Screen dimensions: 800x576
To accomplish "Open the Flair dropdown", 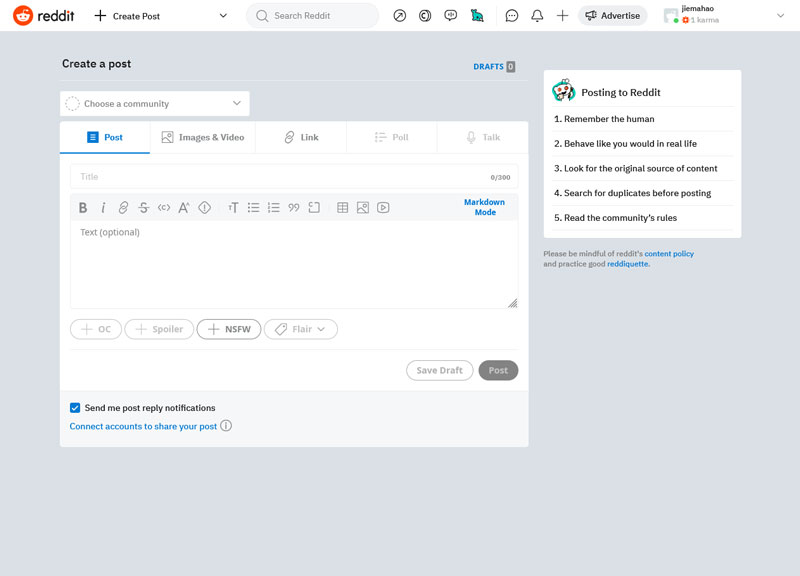I will [301, 329].
